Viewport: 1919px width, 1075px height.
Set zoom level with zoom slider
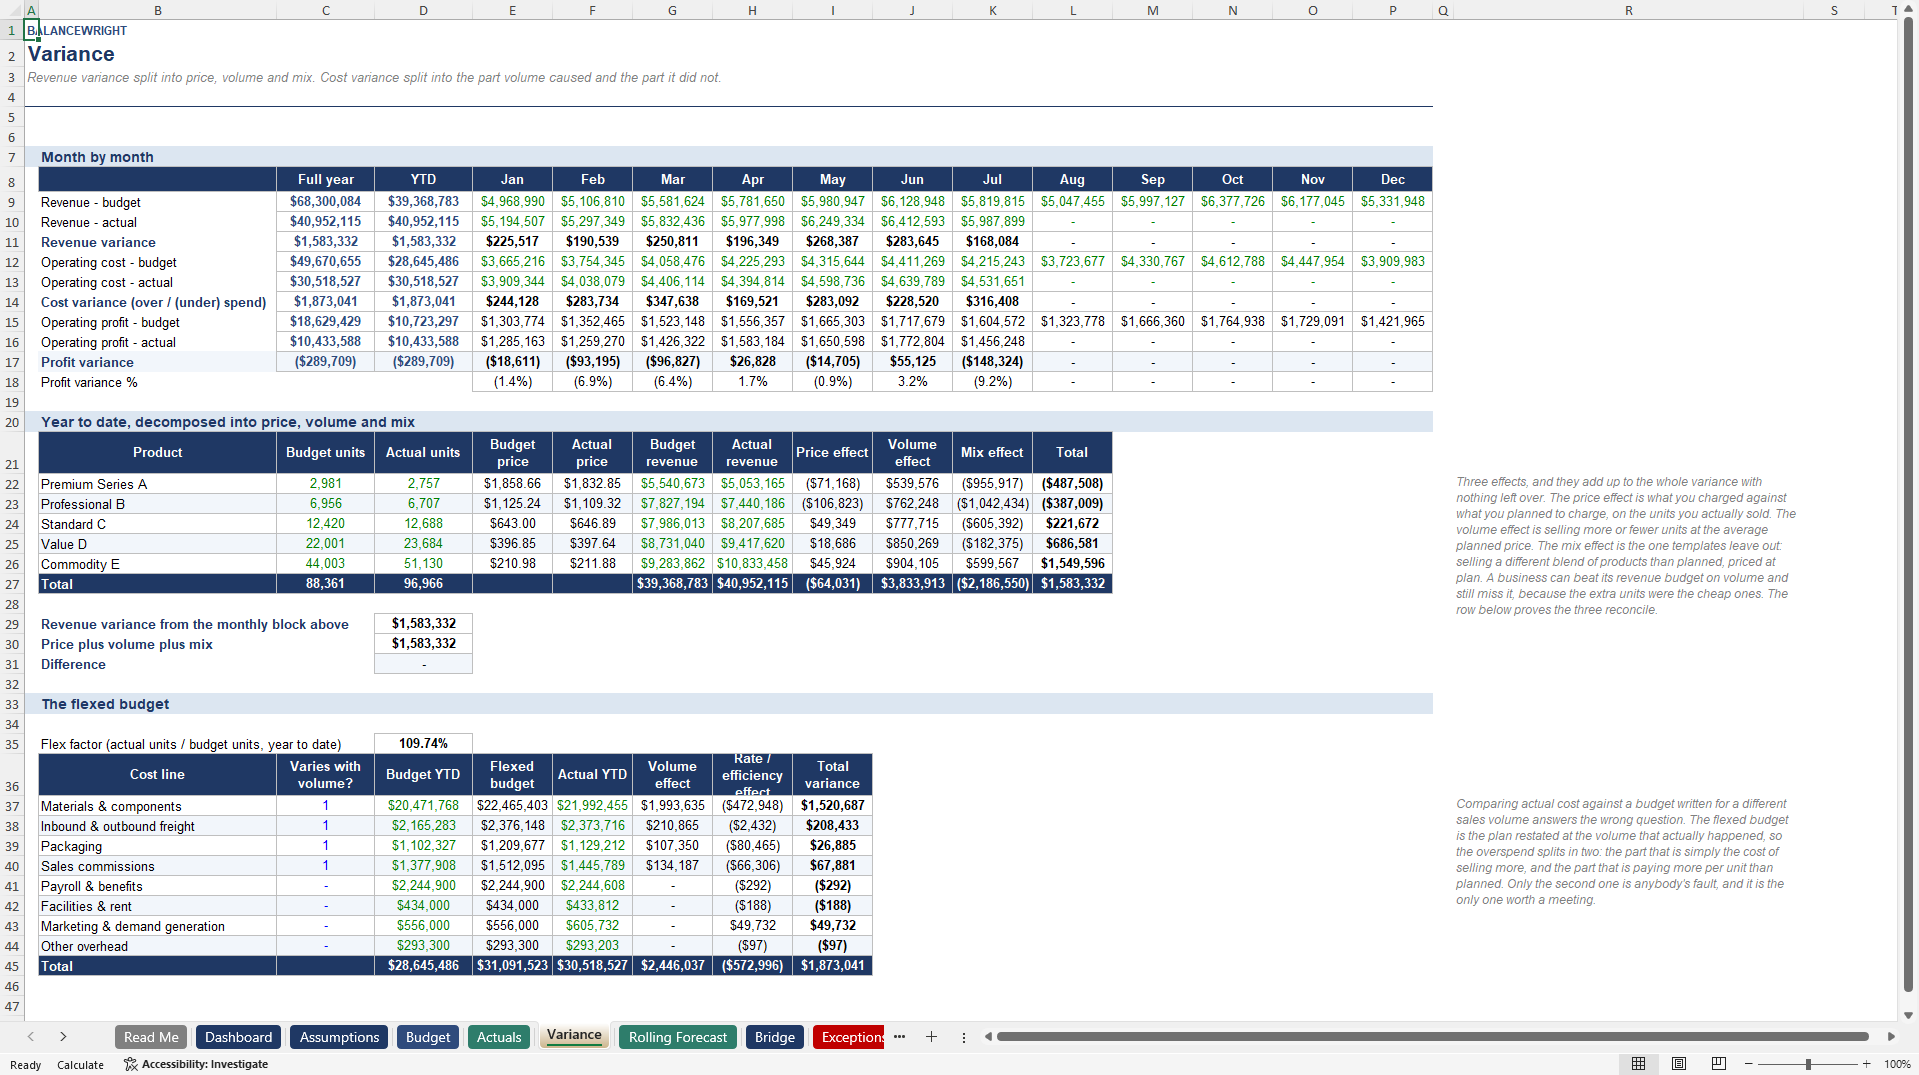1807,1064
